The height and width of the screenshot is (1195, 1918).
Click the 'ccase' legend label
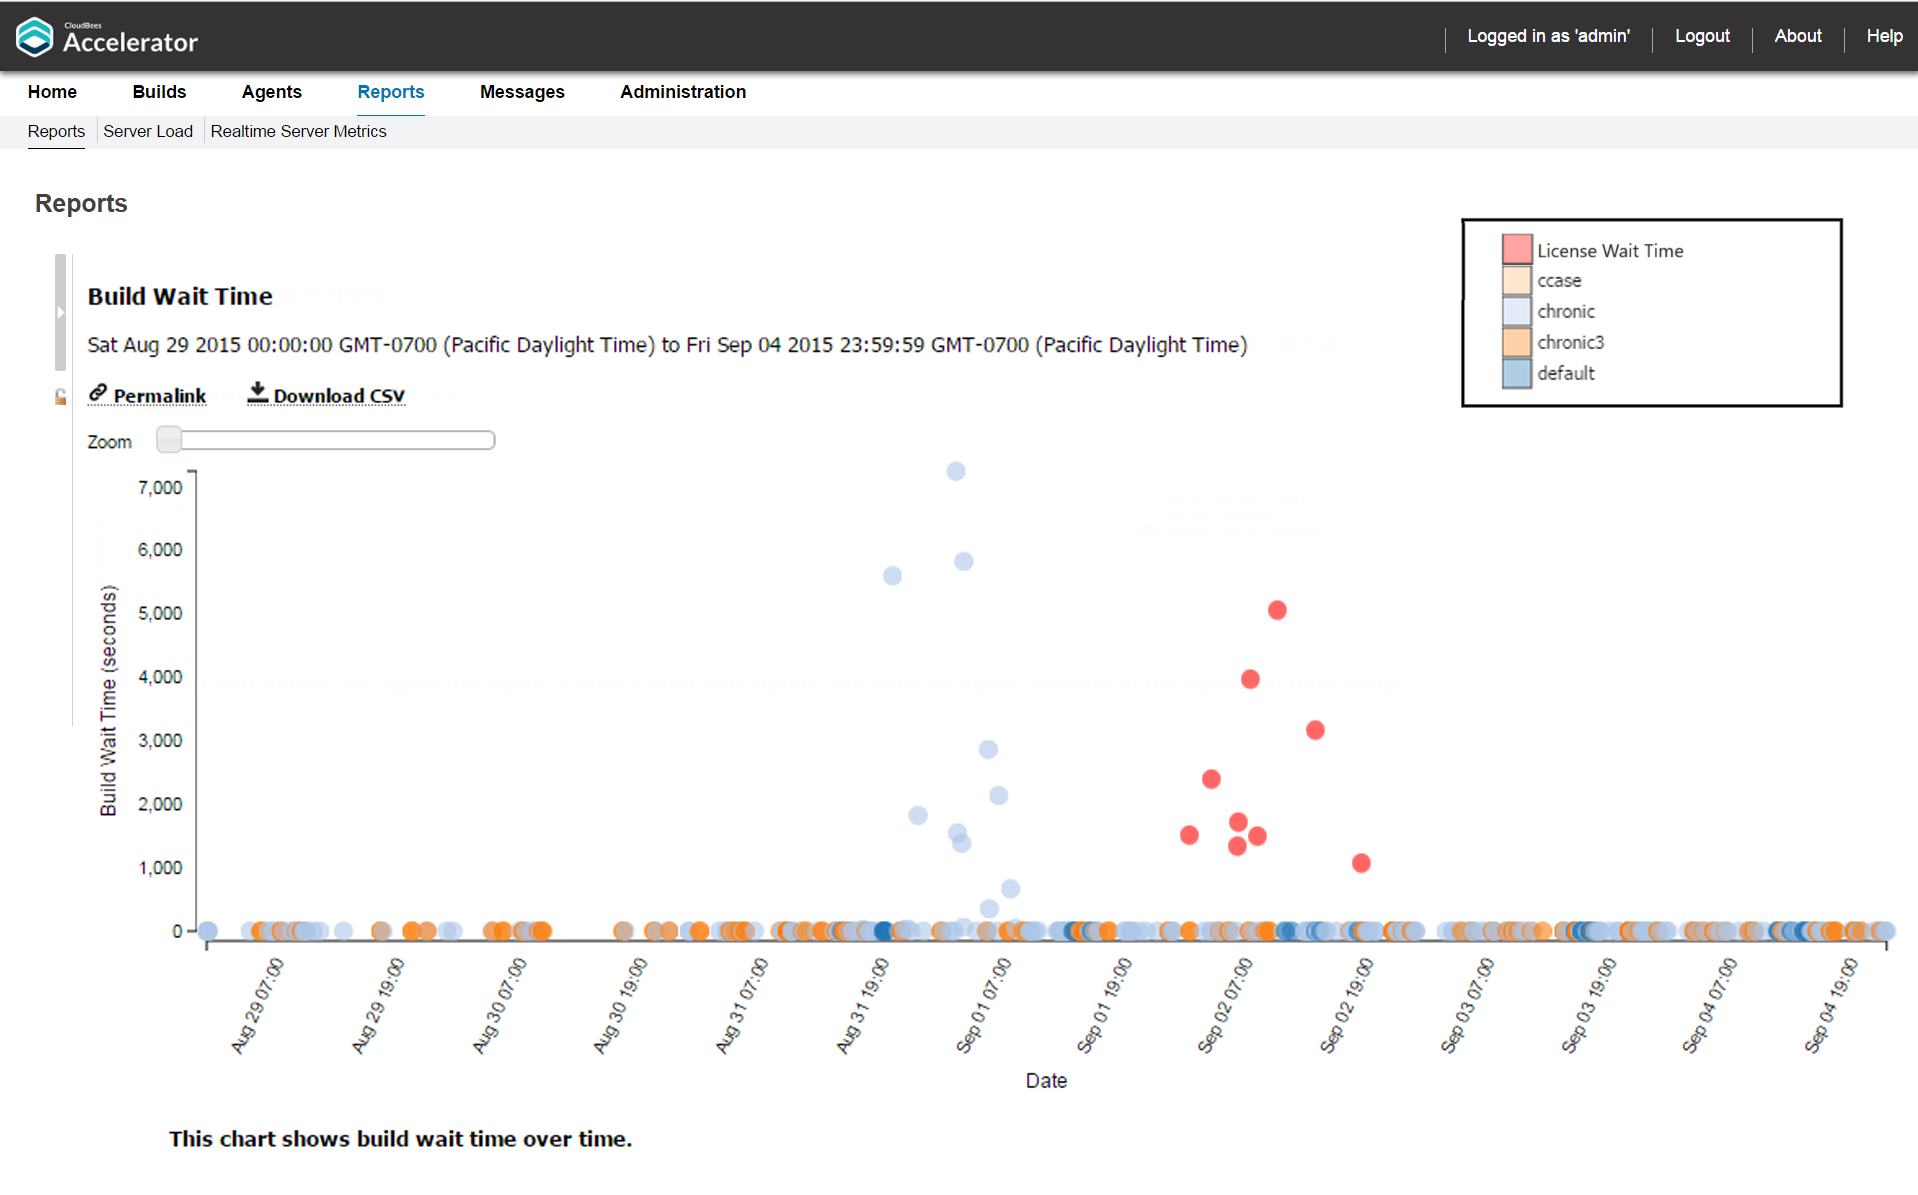pyautogui.click(x=1559, y=281)
